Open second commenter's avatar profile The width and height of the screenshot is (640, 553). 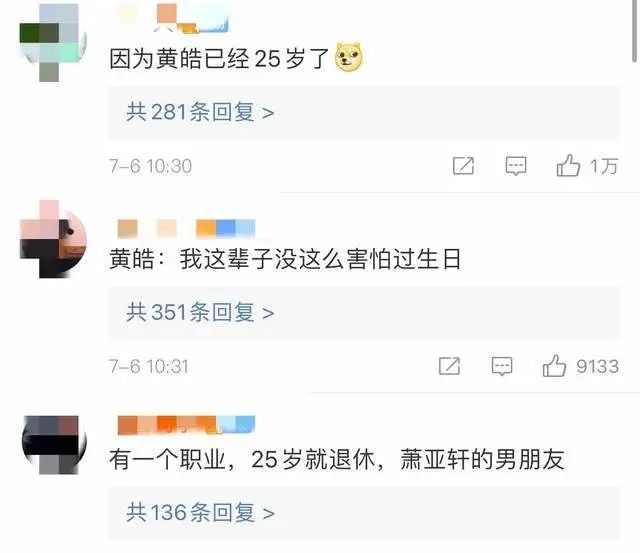53,239
